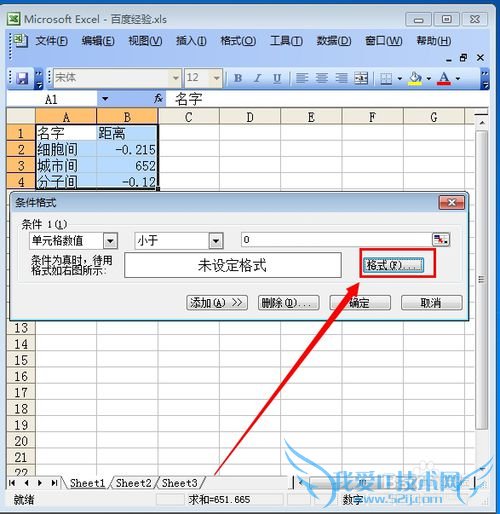Open the 格式(O) menu
Image resolution: width=500 pixels, height=514 pixels.
[x=238, y=41]
